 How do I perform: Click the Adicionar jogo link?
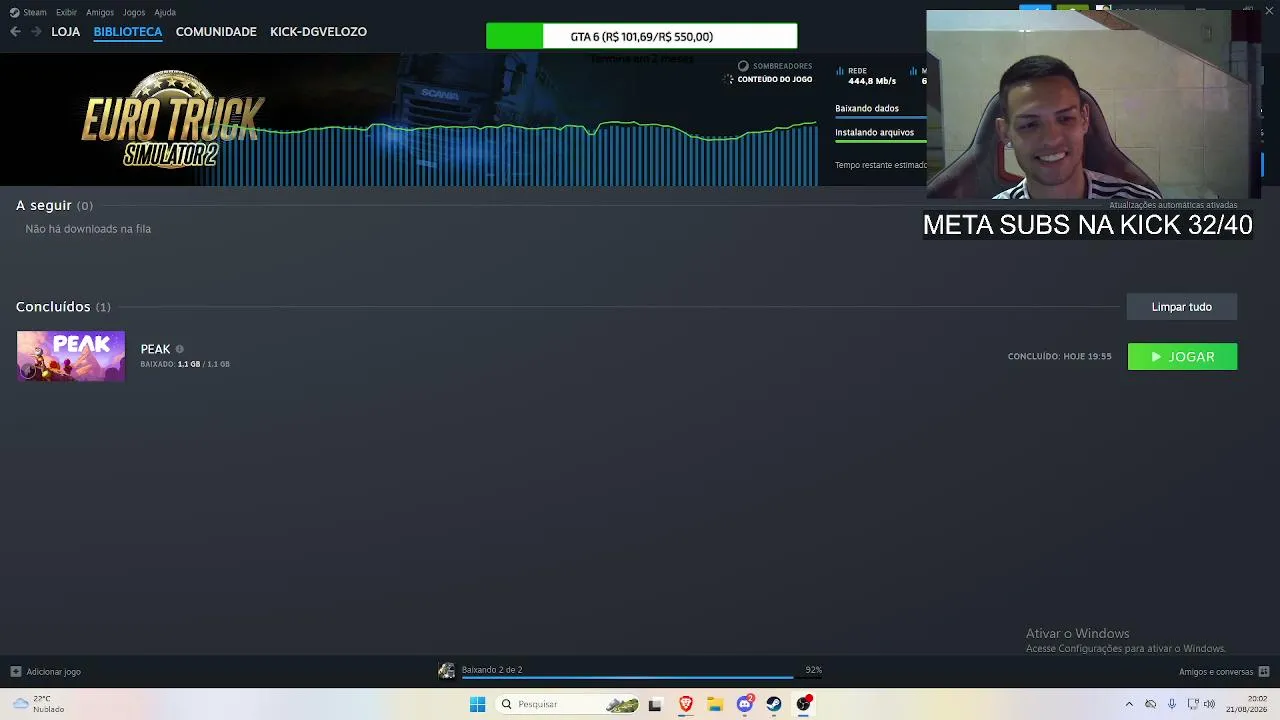[54, 672]
